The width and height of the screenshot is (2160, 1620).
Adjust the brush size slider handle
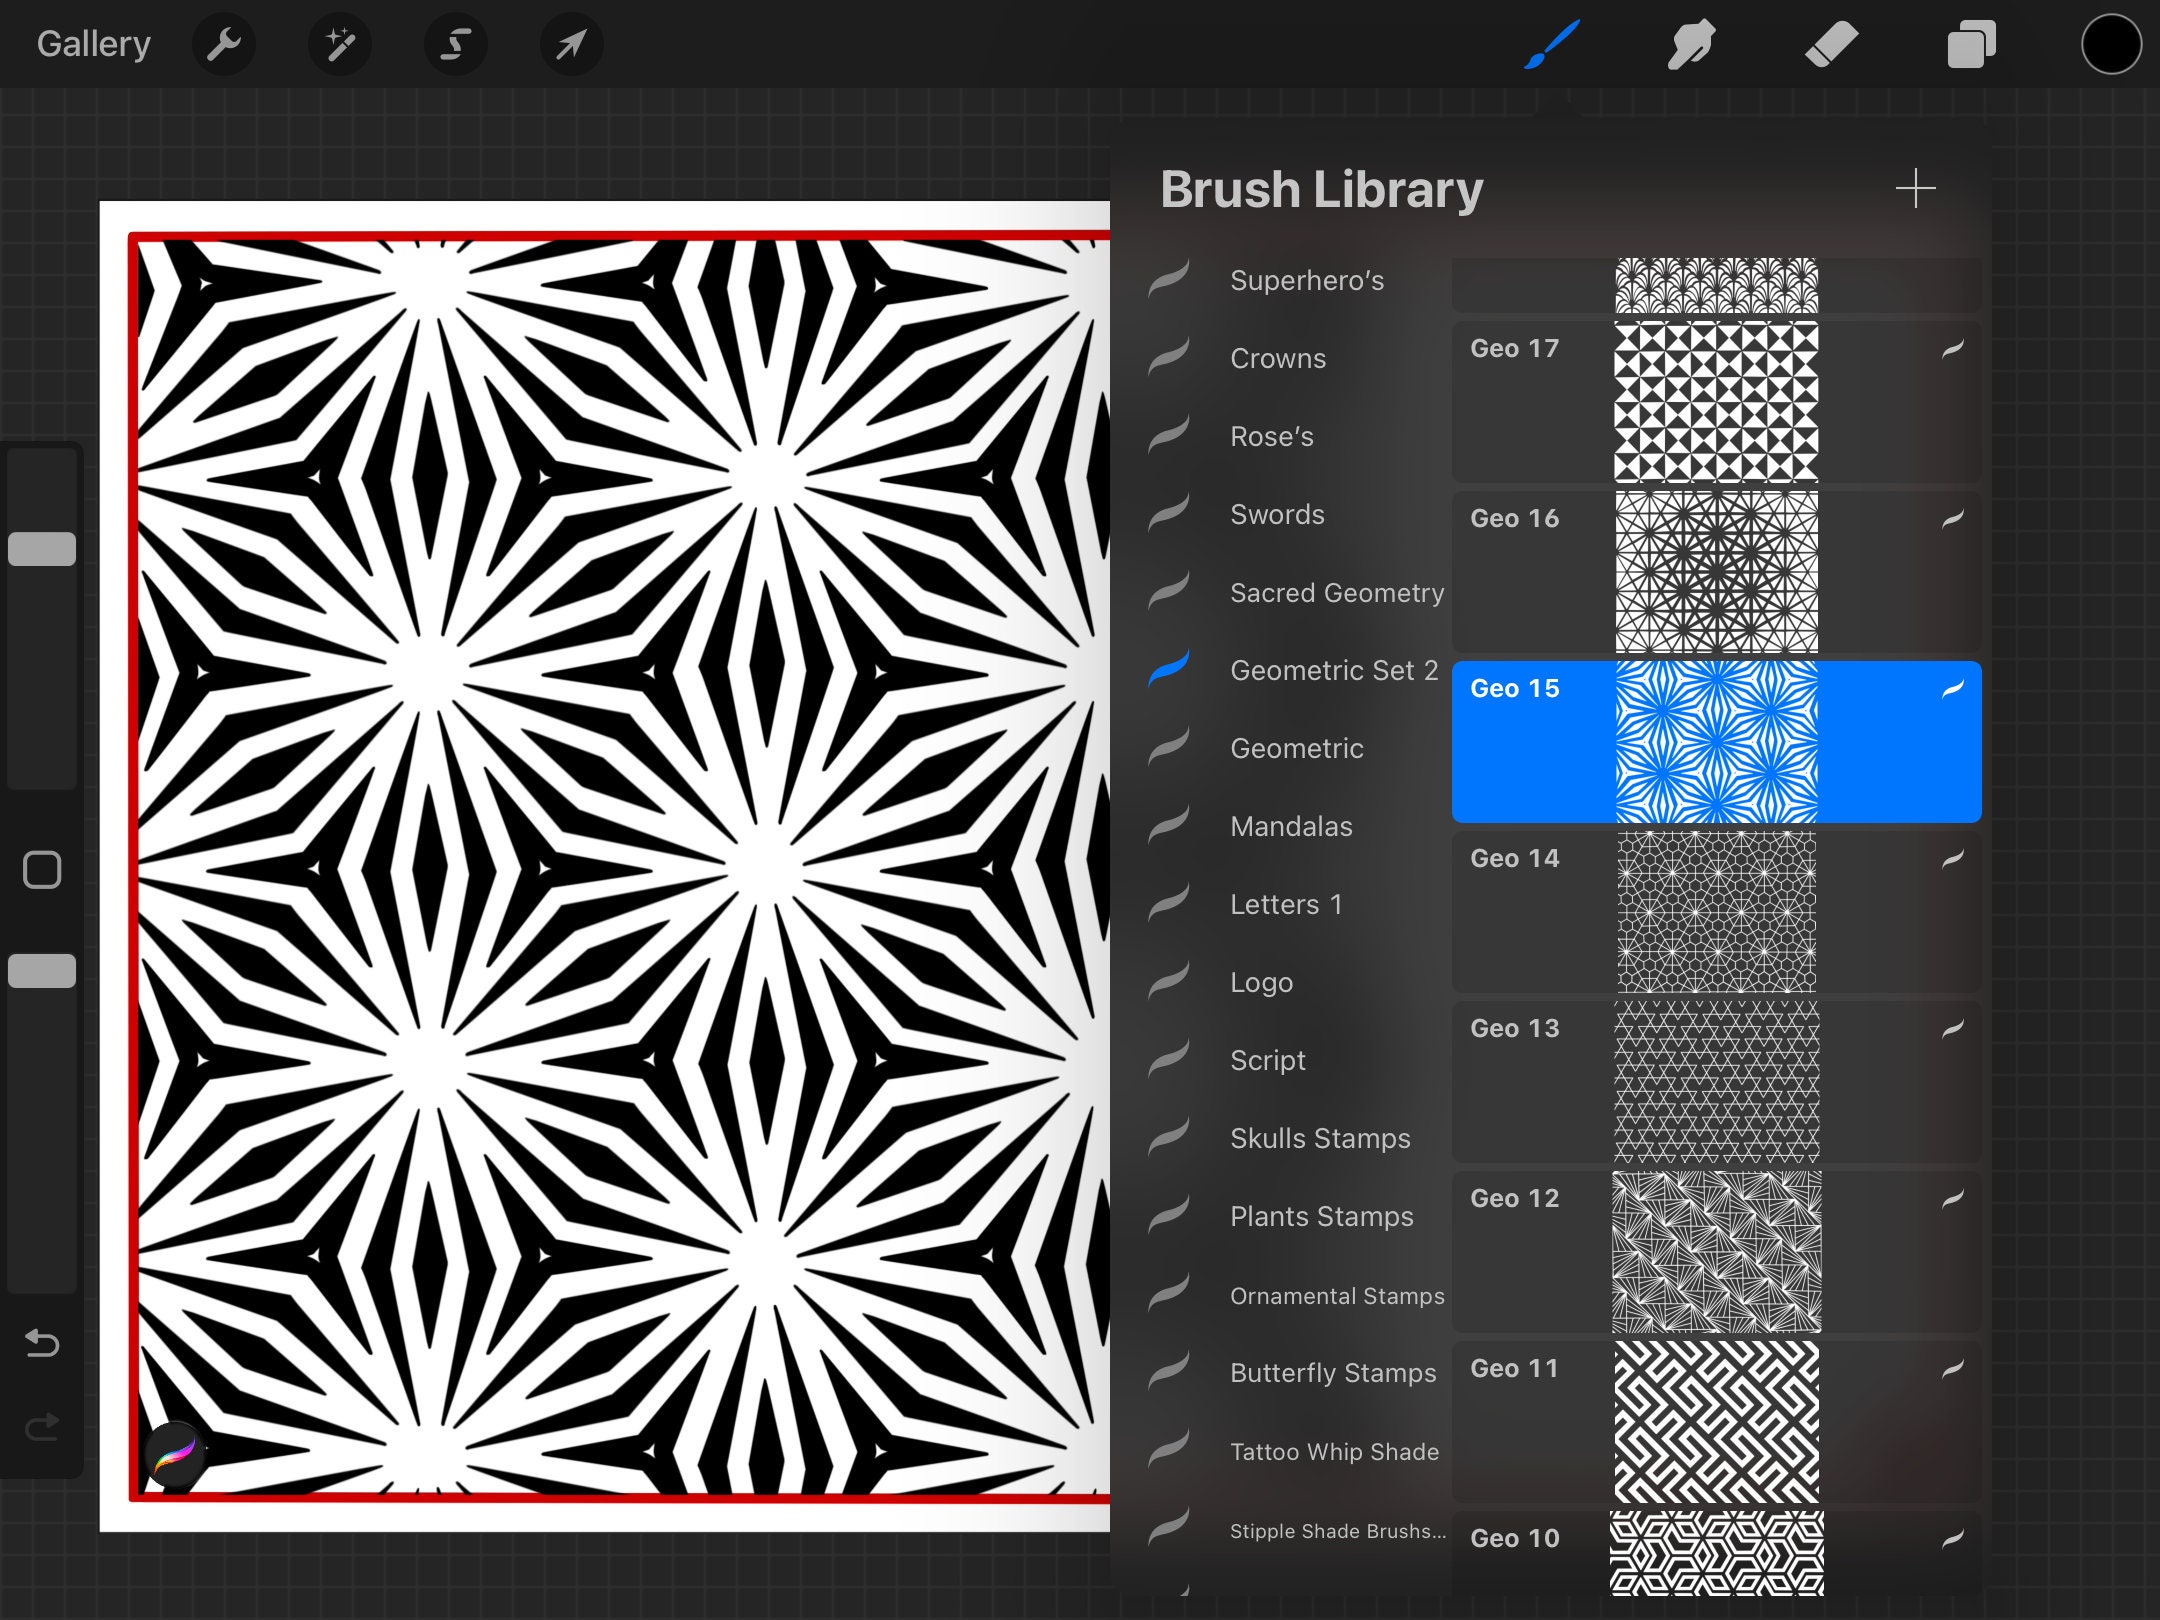click(42, 549)
